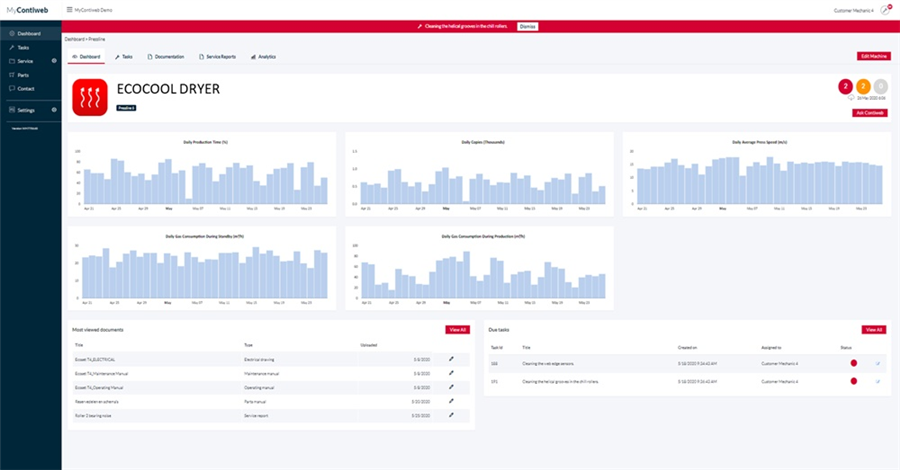Click the Title column header in documents
Screen dimensions: 900x470
tap(79, 345)
